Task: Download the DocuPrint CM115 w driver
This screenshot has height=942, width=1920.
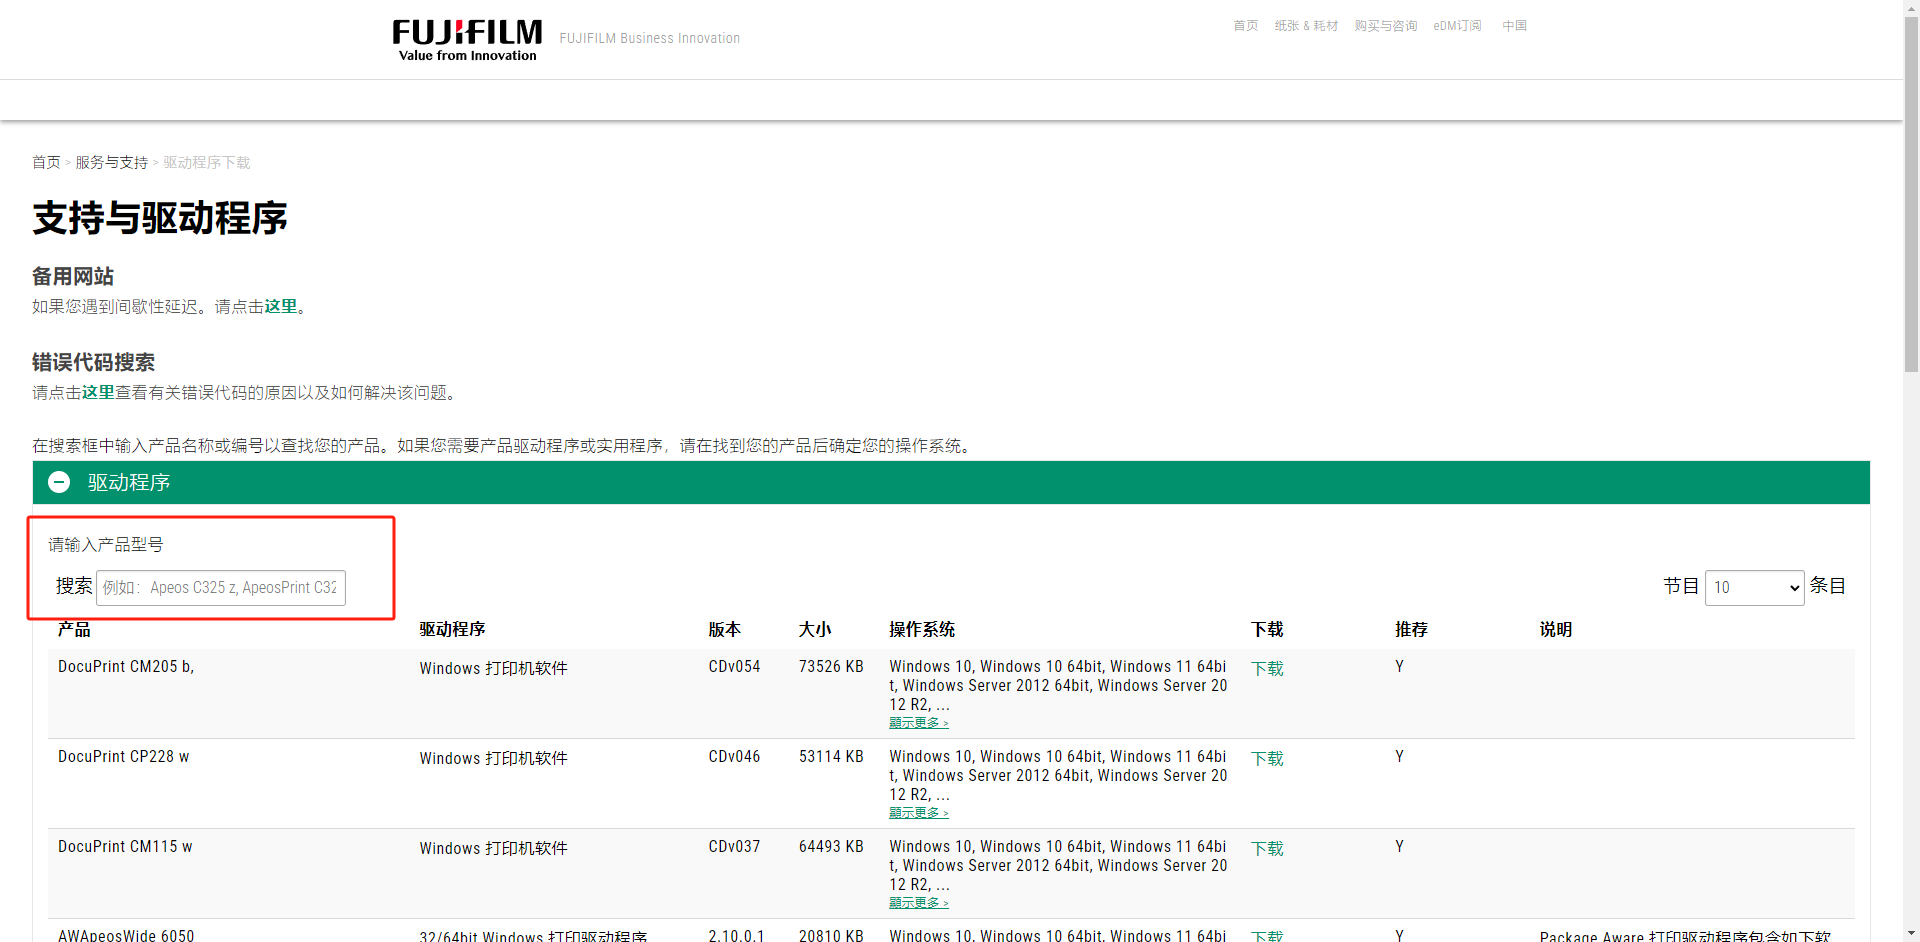Action: coord(1267,848)
